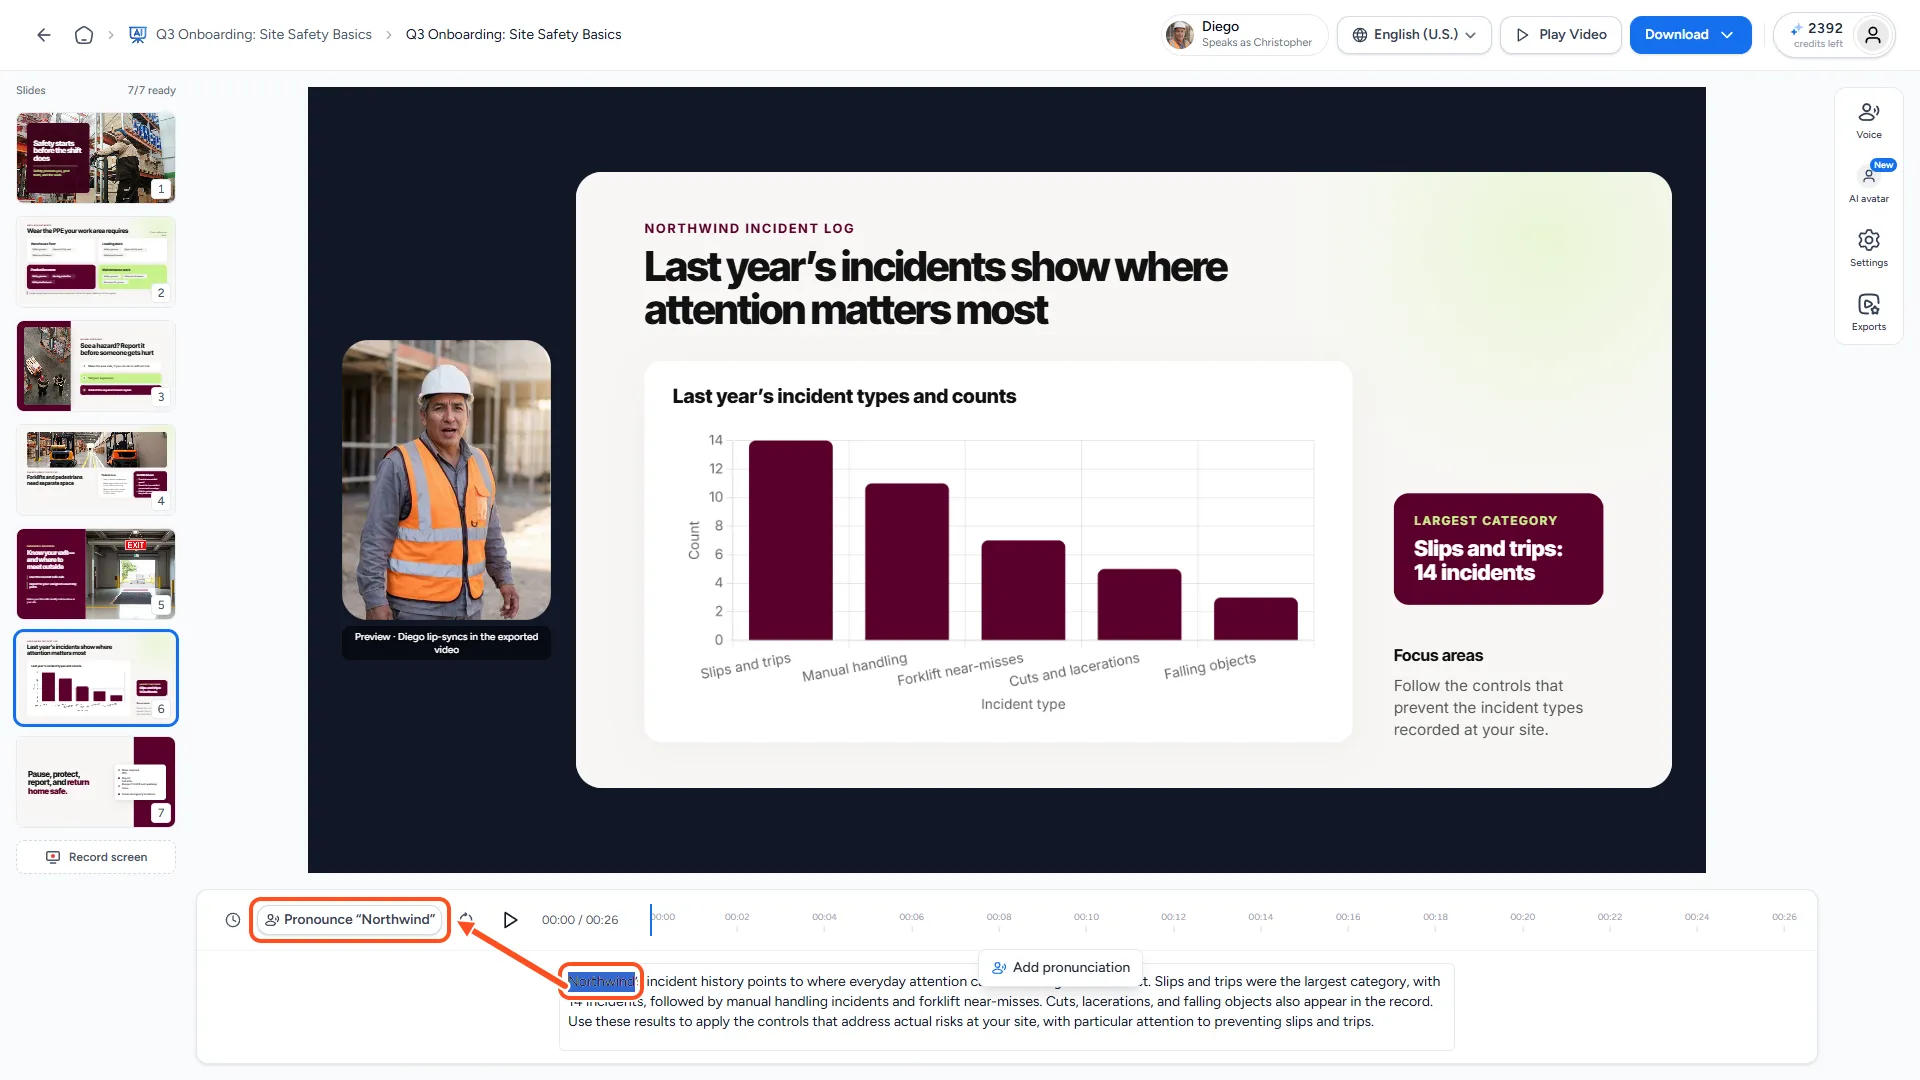The height and width of the screenshot is (1080, 1920).
Task: Go back using the left arrow icon
Action: (x=44, y=35)
